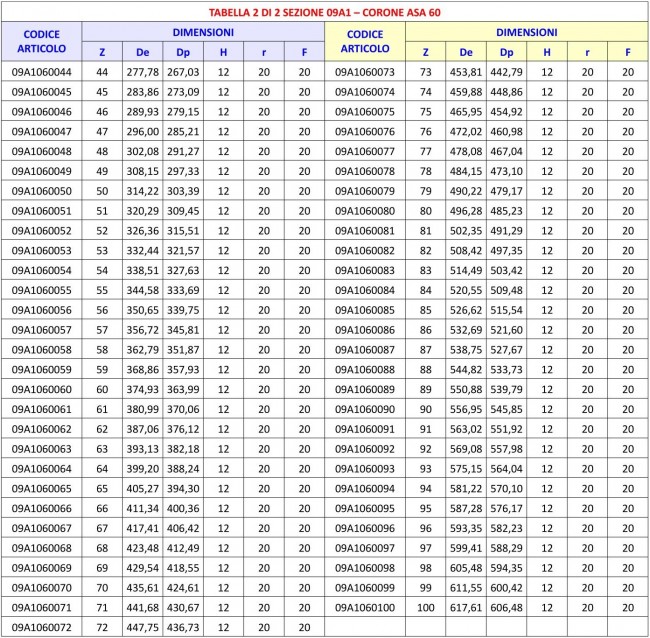Image resolution: width=650 pixels, height=638 pixels.
Task: Select De value 277,78
Action: click(143, 72)
